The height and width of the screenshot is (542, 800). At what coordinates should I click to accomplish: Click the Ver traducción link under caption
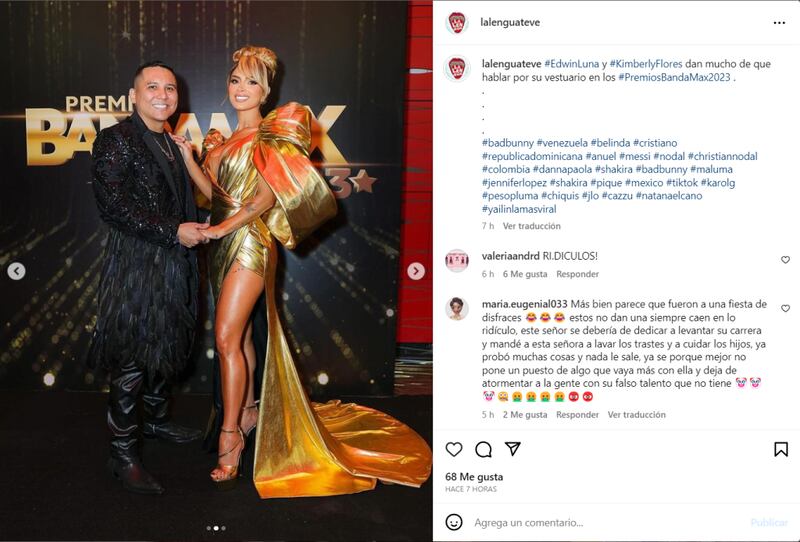point(532,226)
